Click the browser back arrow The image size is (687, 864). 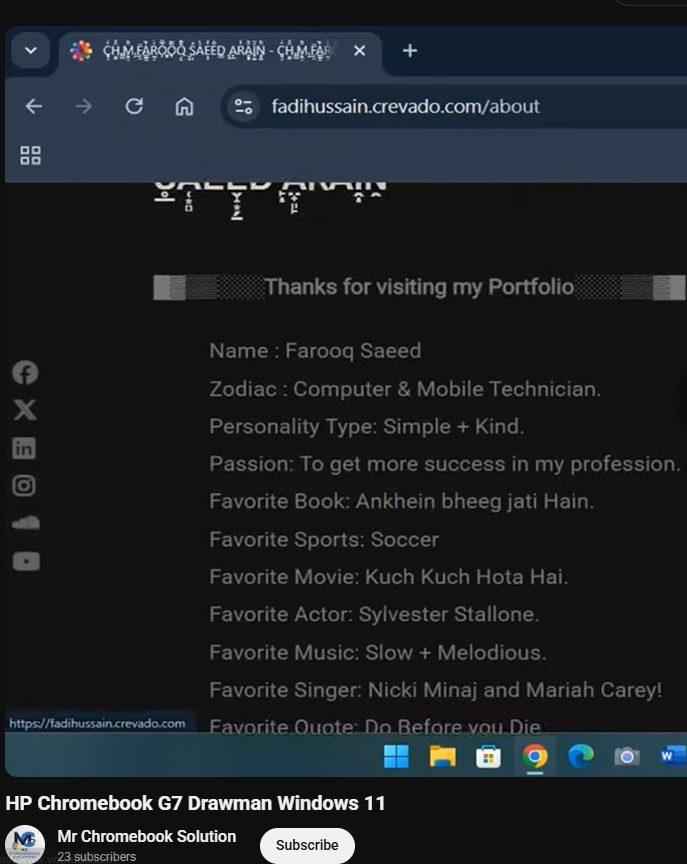click(34, 106)
